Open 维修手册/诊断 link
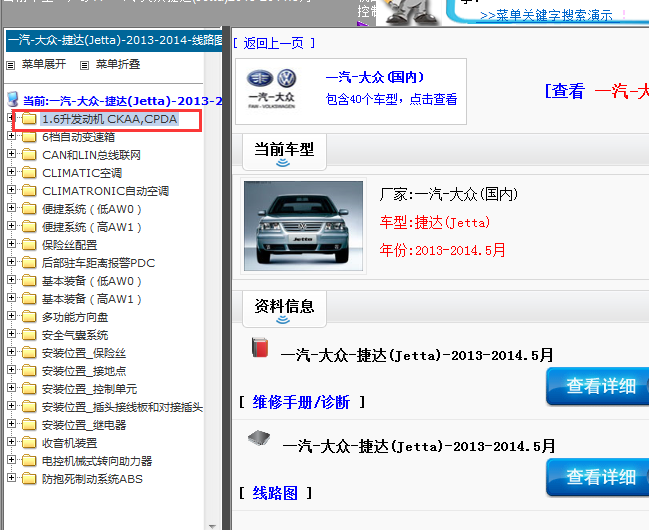The height and width of the screenshot is (530, 649). click(x=301, y=402)
